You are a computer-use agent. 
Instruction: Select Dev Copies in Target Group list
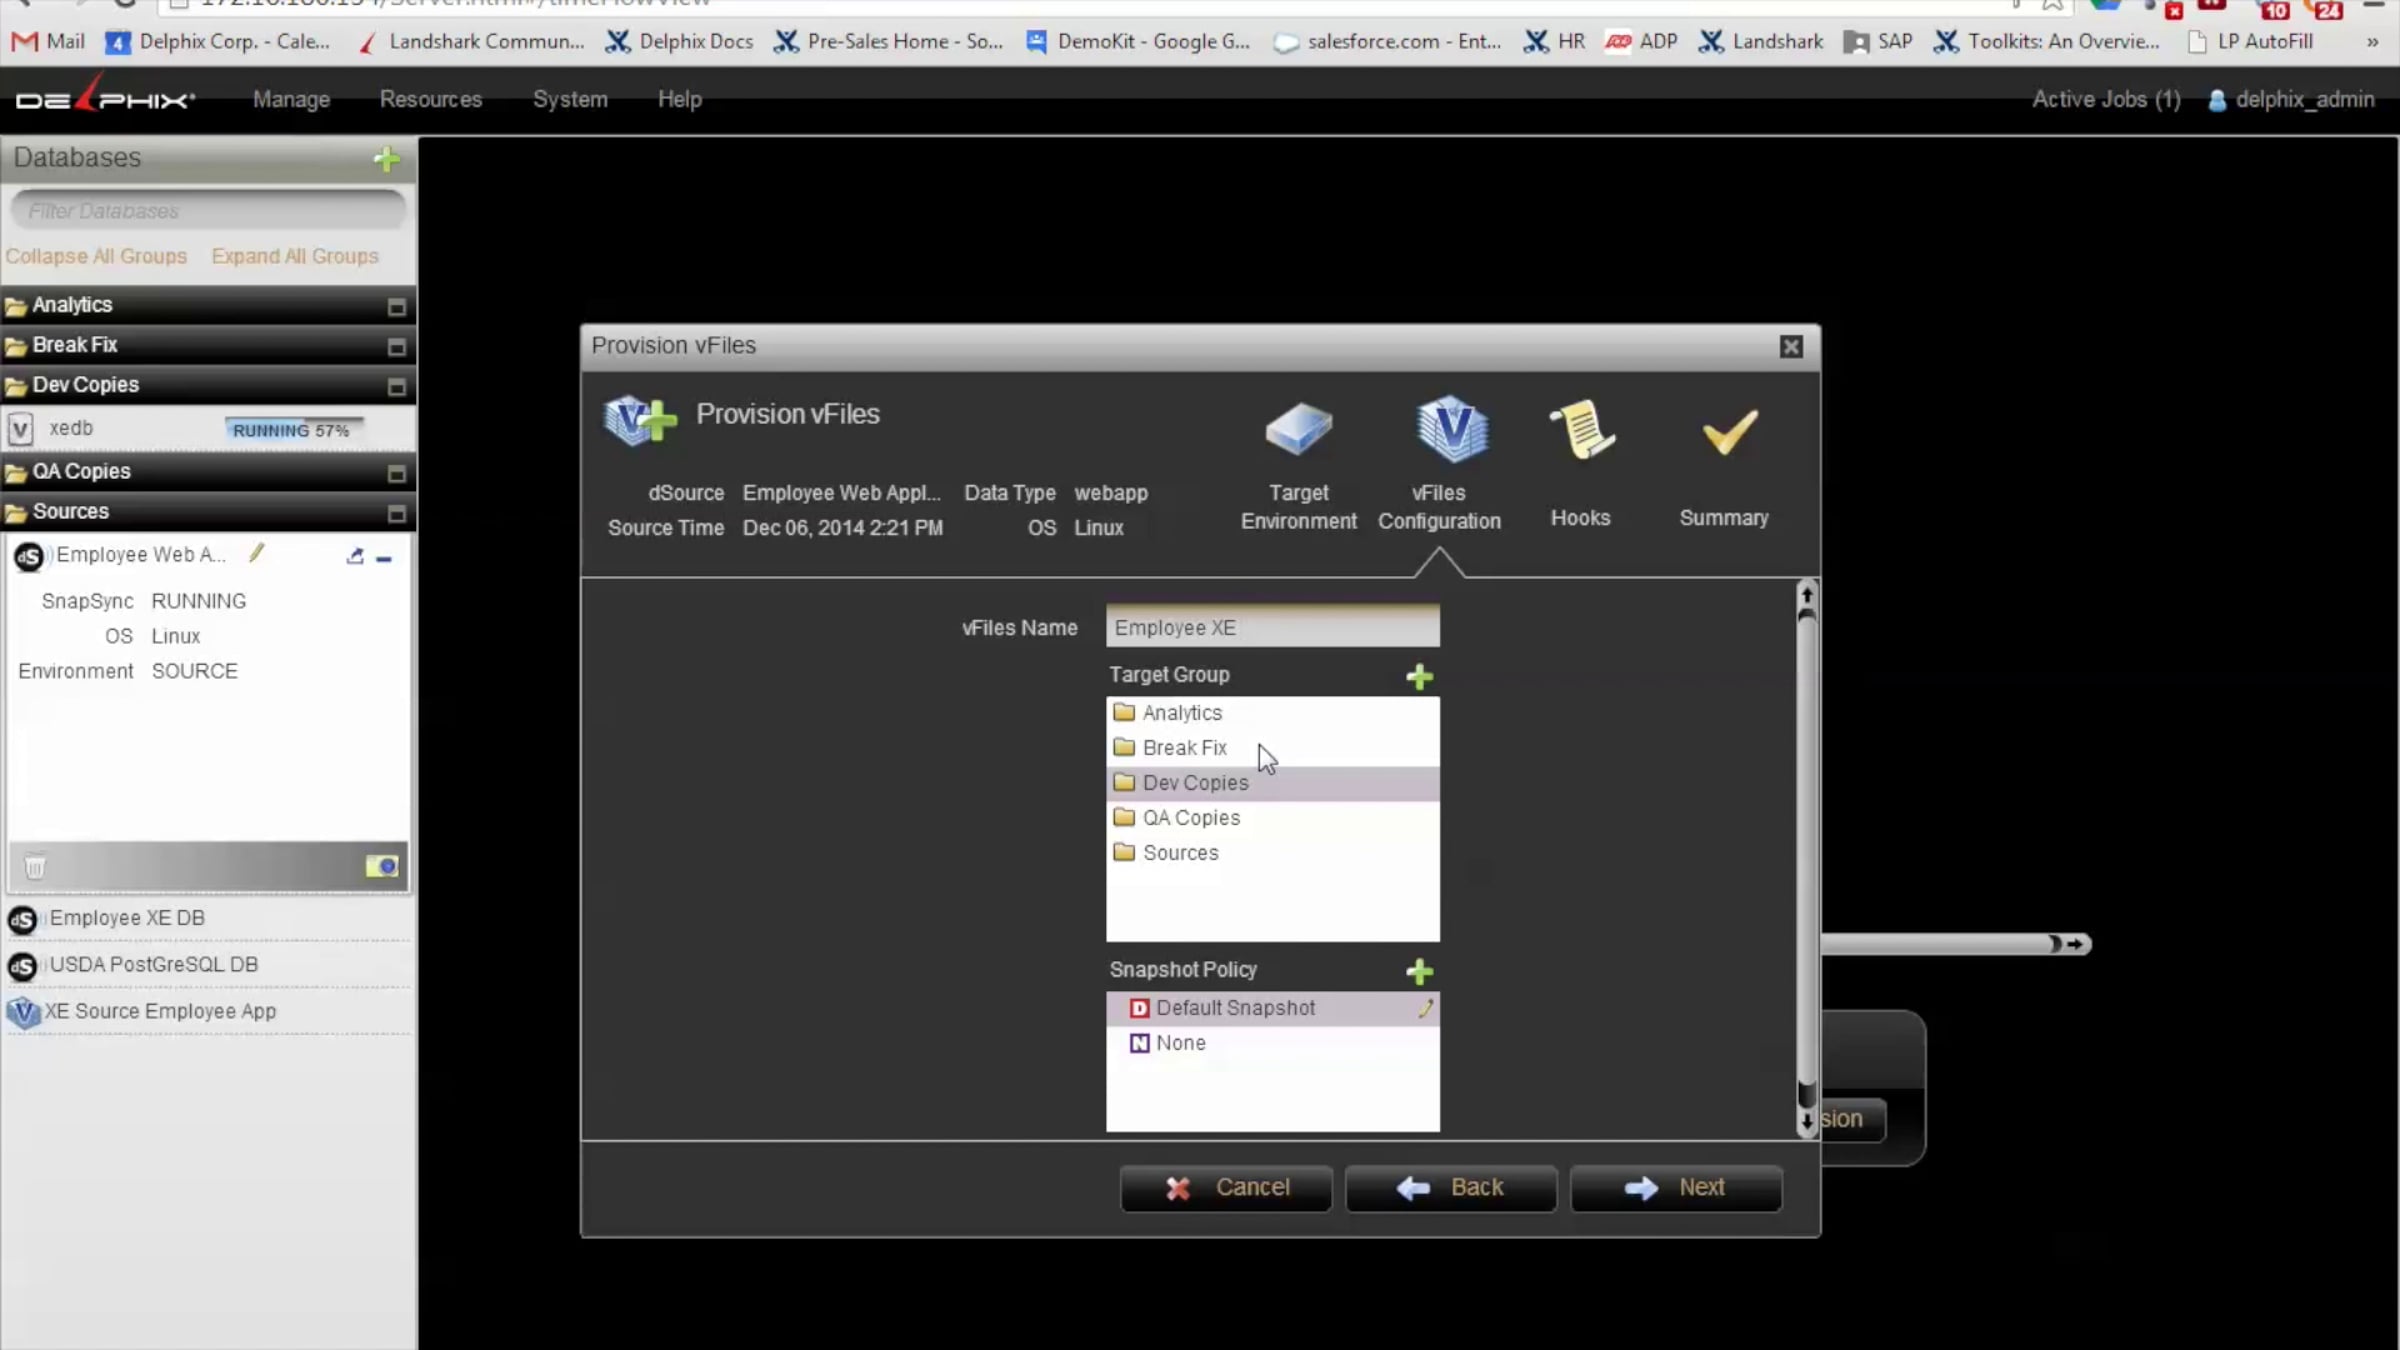(x=1273, y=783)
